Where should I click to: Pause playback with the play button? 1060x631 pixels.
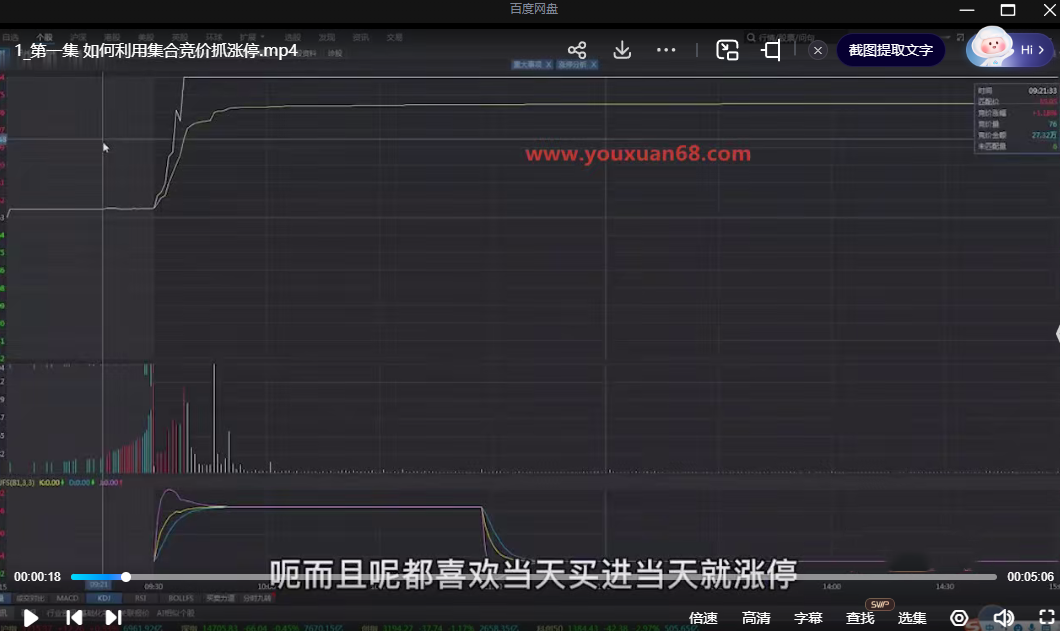(x=28, y=617)
